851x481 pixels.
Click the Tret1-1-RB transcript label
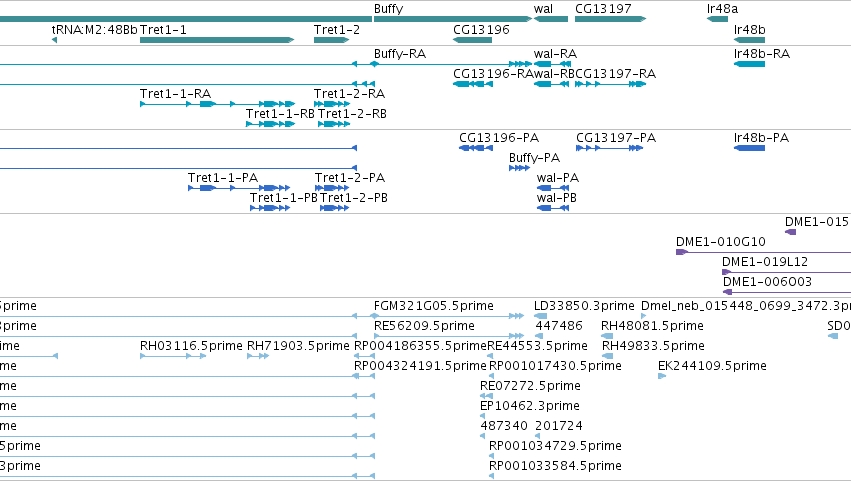(280, 113)
